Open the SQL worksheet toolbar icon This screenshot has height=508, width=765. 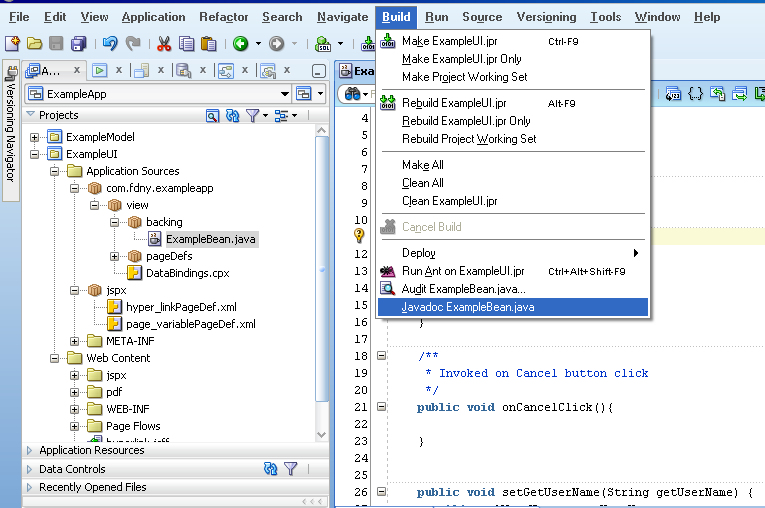tap(322, 43)
